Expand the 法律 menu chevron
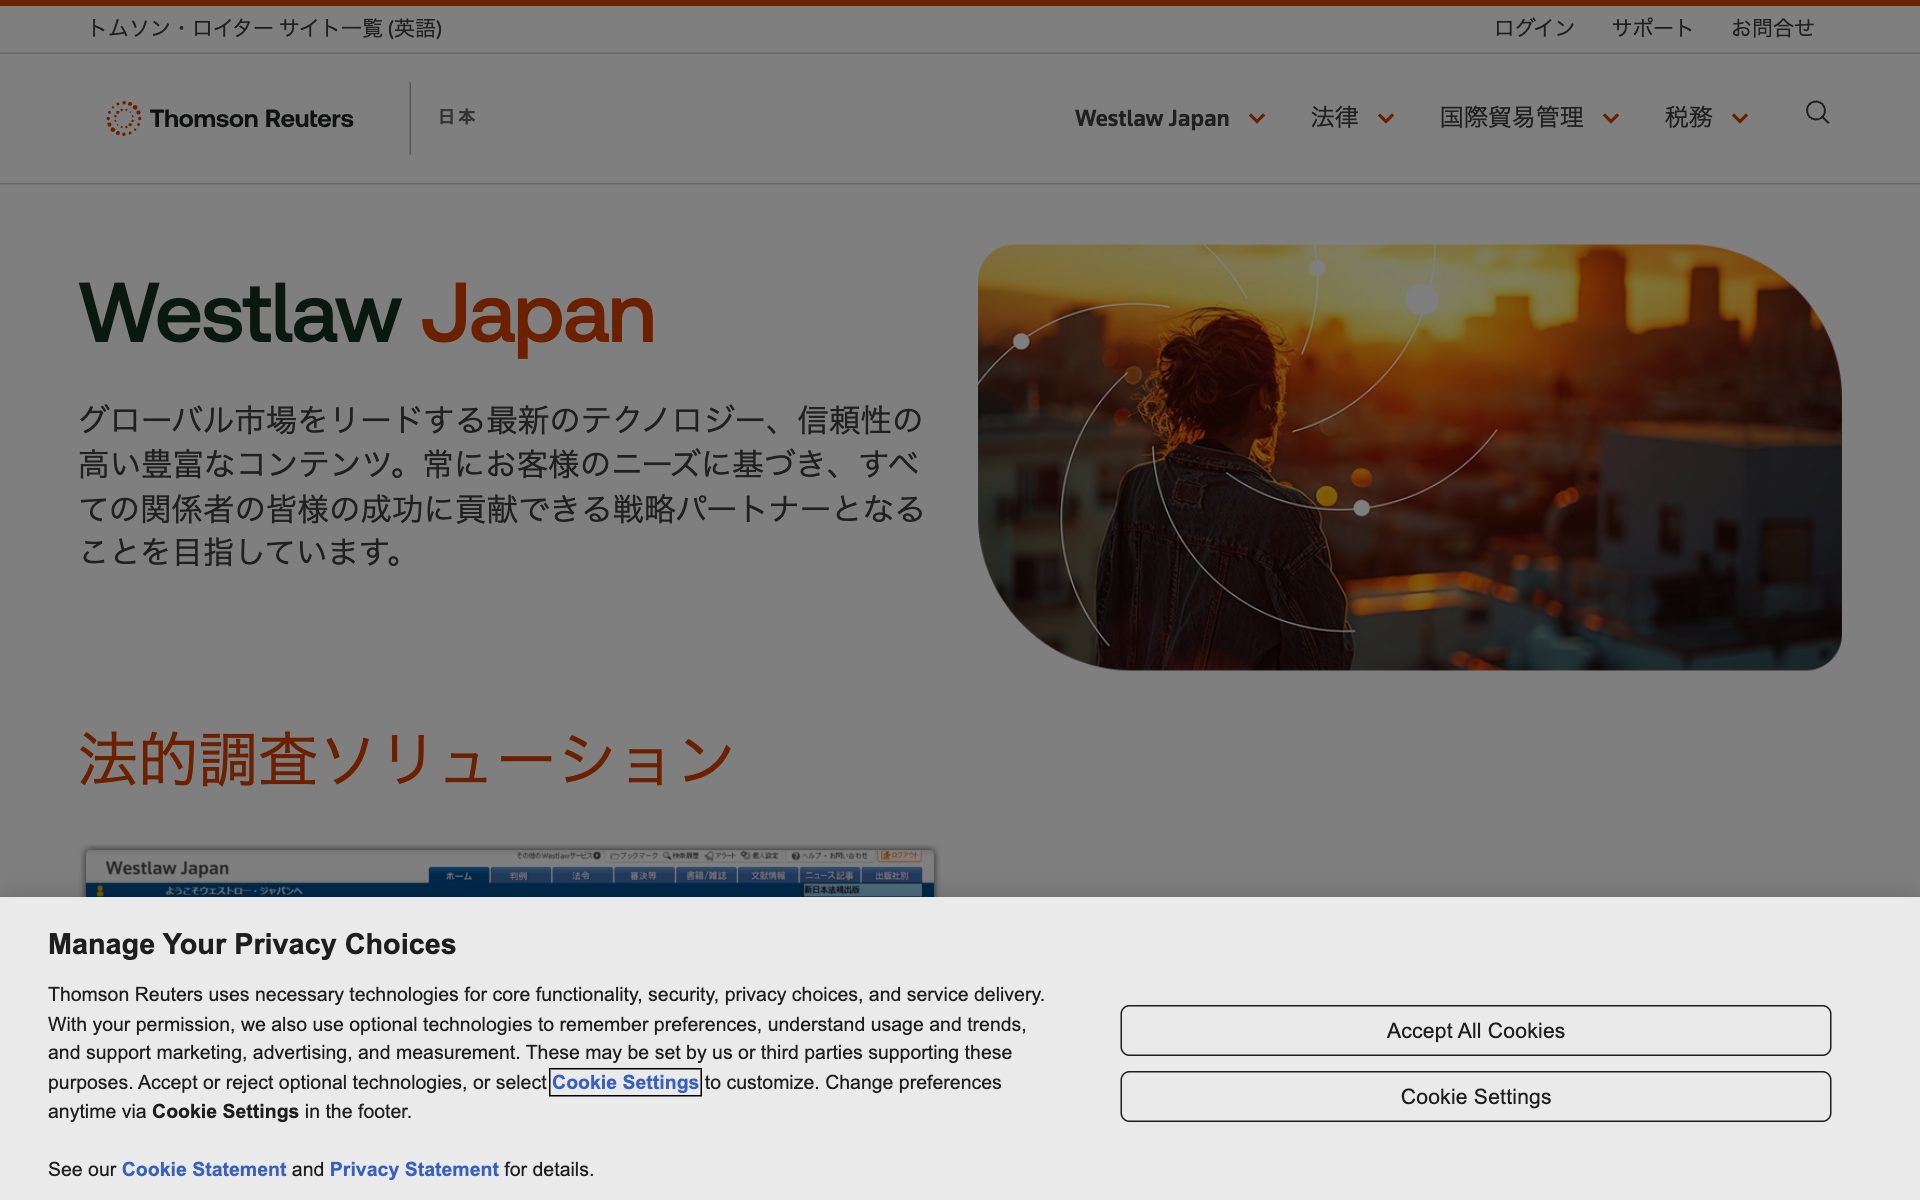The height and width of the screenshot is (1200, 1920). coord(1386,119)
